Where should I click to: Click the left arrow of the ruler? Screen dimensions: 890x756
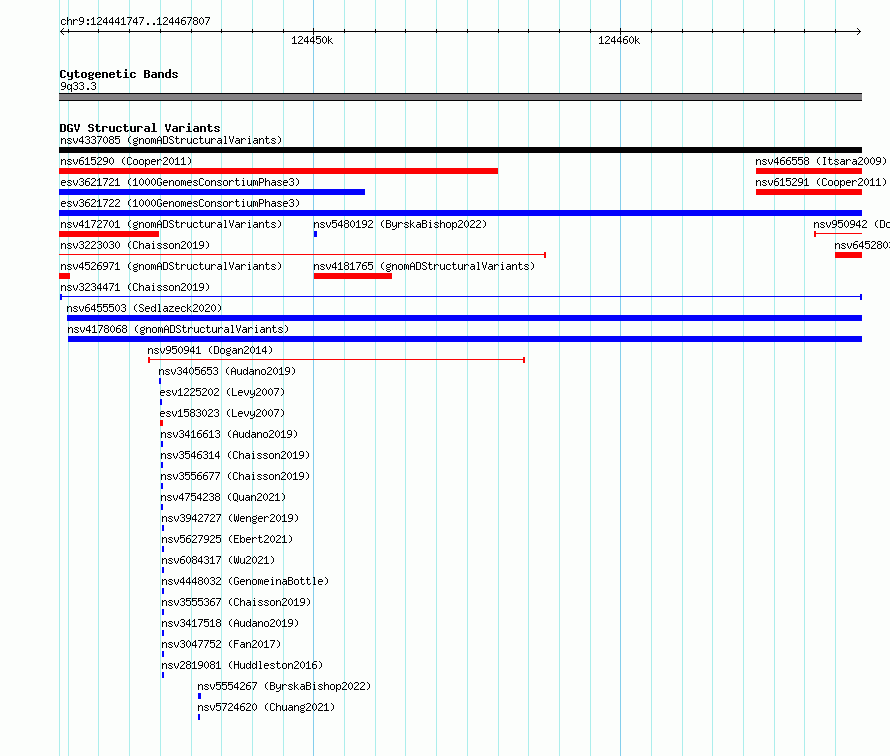(x=63, y=31)
